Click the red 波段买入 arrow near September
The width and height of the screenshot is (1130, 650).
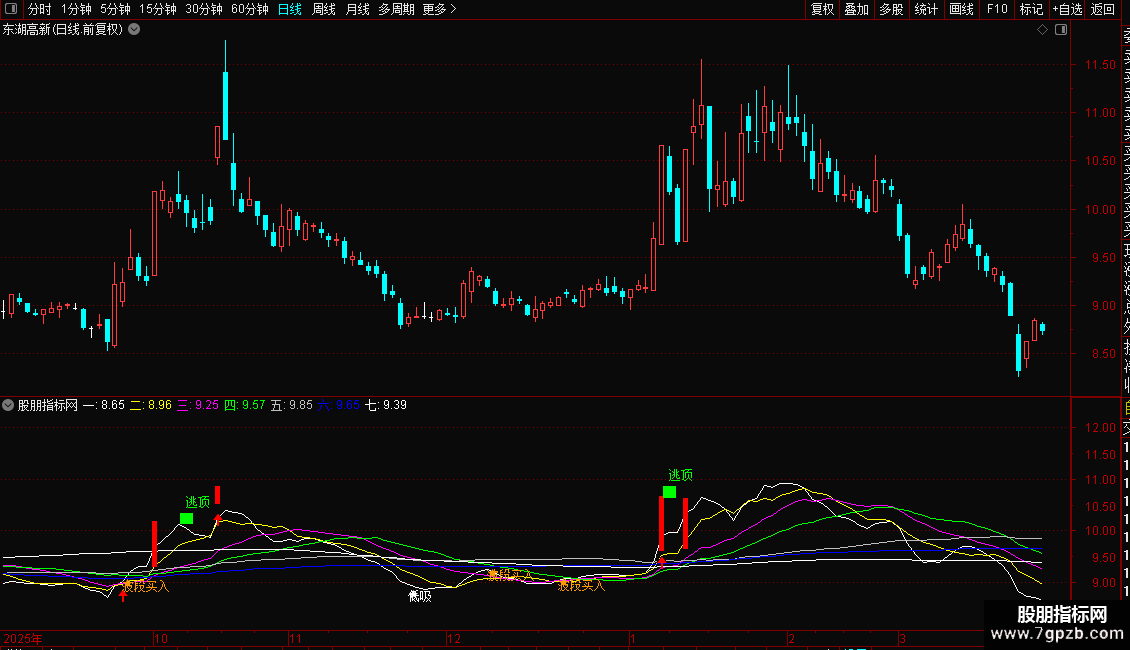123,595
